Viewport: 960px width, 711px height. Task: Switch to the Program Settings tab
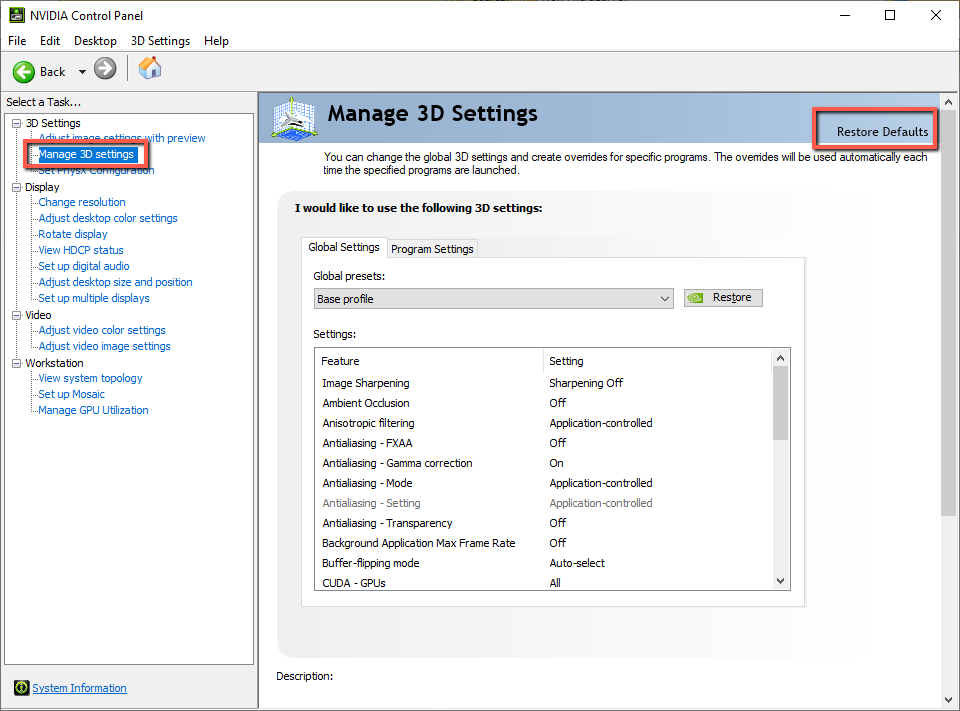point(432,248)
